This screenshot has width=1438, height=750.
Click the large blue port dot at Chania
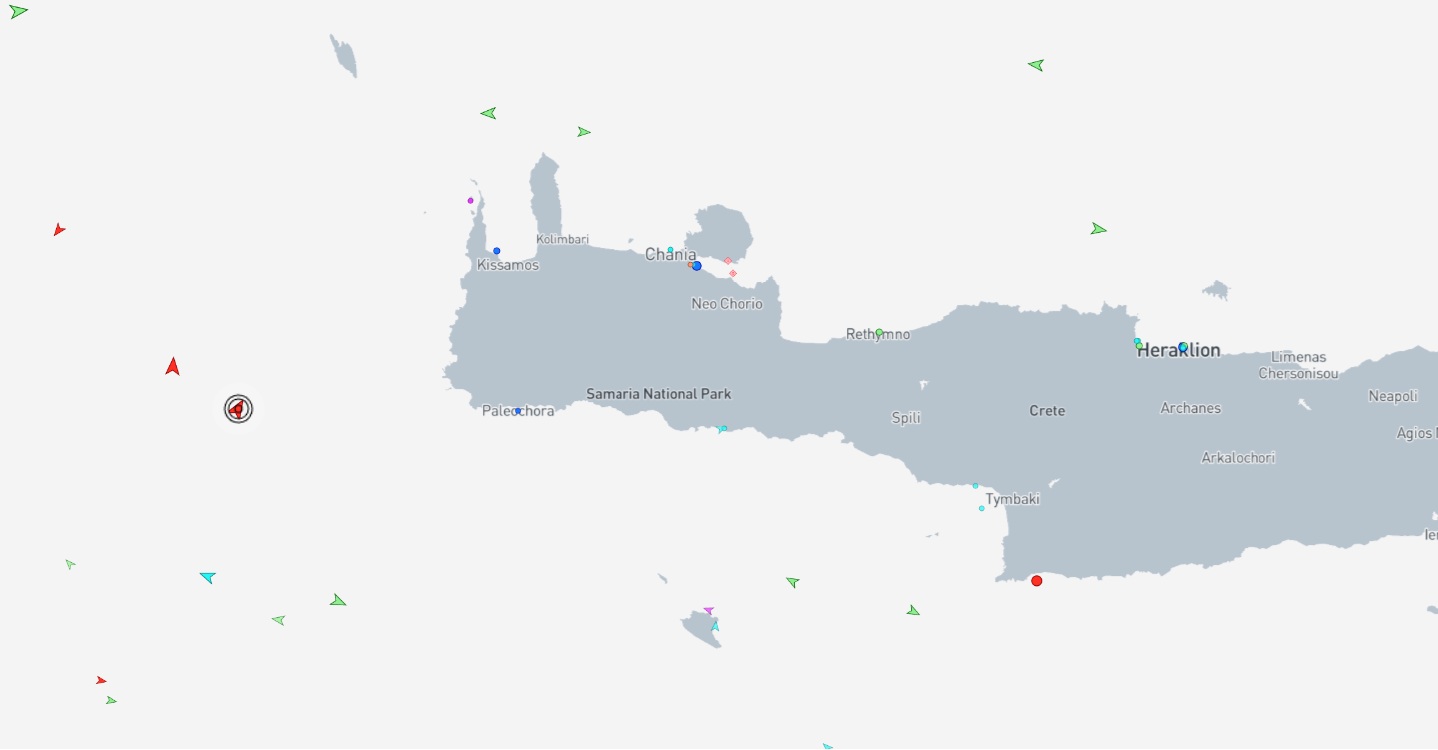point(697,266)
